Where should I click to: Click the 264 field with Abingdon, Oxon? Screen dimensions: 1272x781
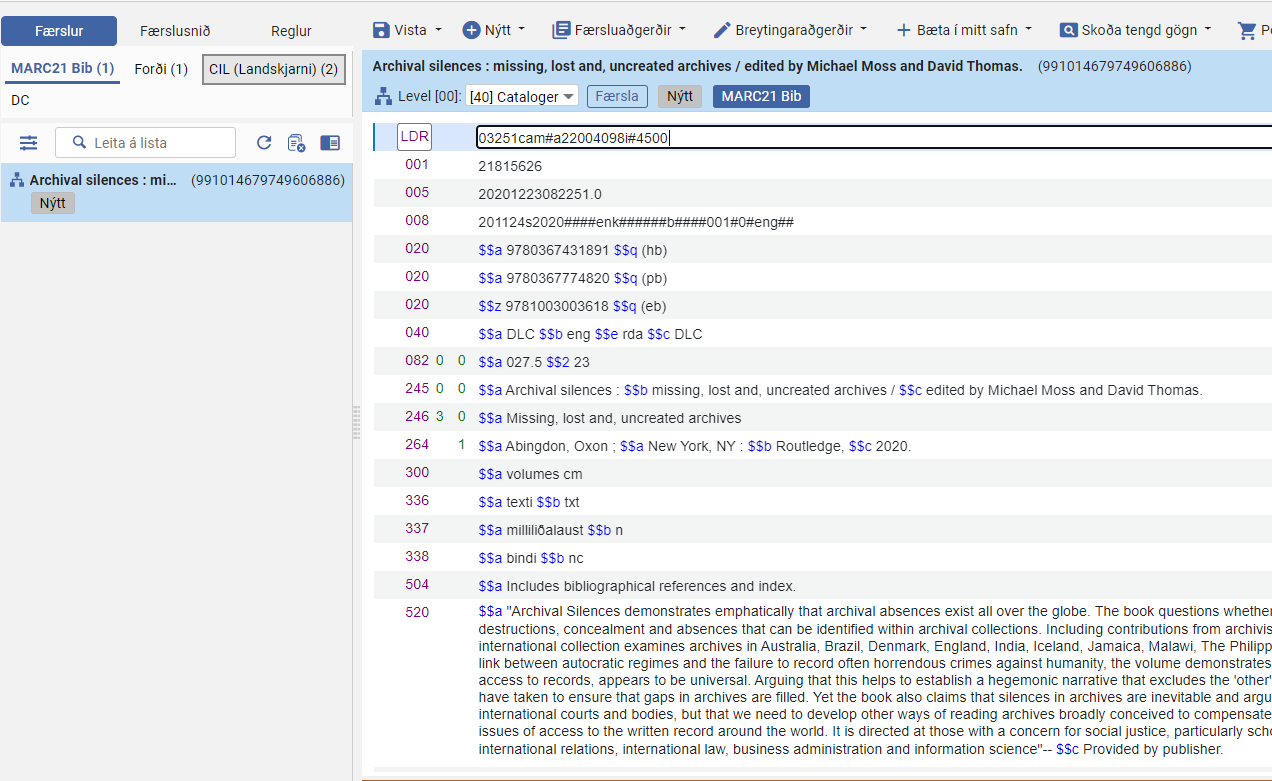point(695,446)
